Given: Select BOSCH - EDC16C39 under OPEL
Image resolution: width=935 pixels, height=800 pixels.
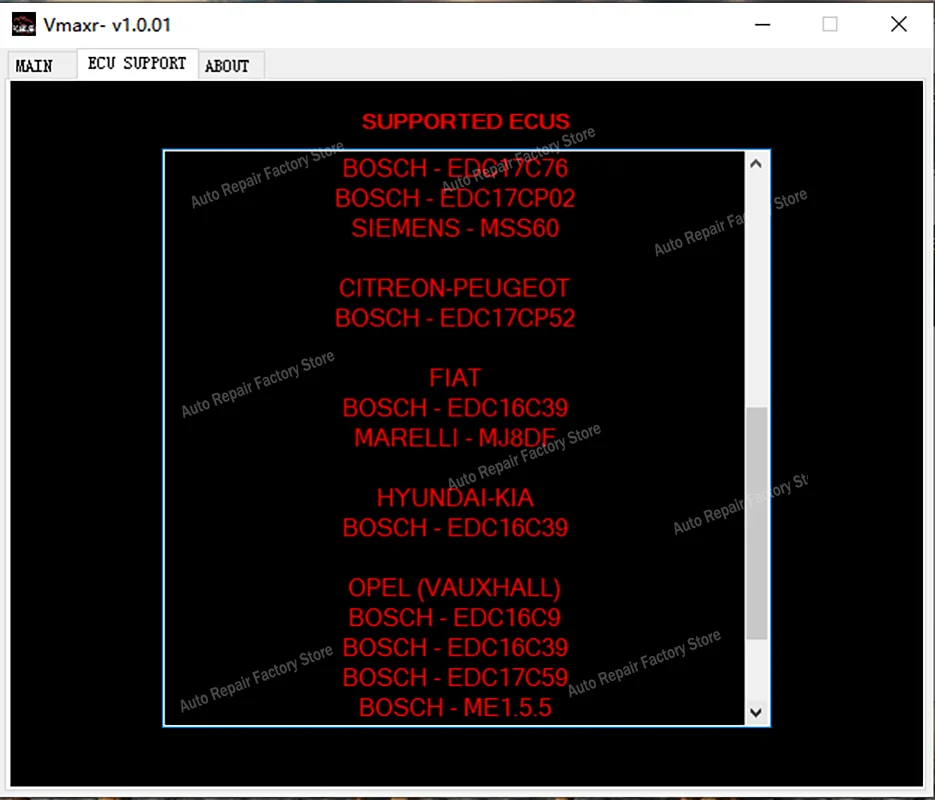Looking at the screenshot, I should pos(455,647).
